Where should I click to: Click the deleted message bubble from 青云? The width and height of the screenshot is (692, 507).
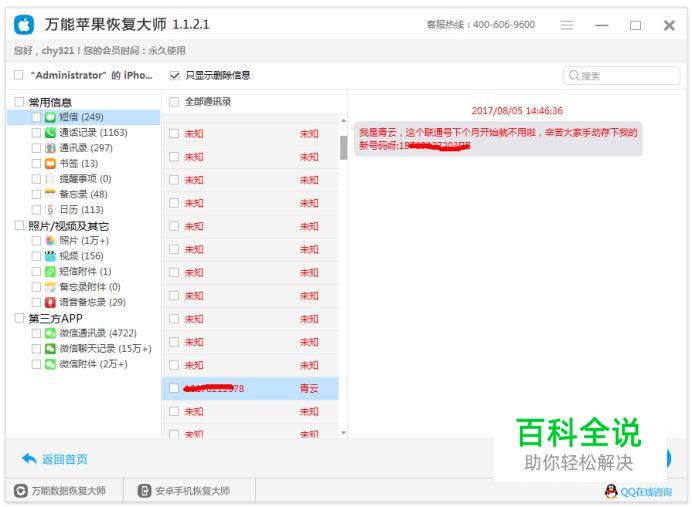[498, 139]
